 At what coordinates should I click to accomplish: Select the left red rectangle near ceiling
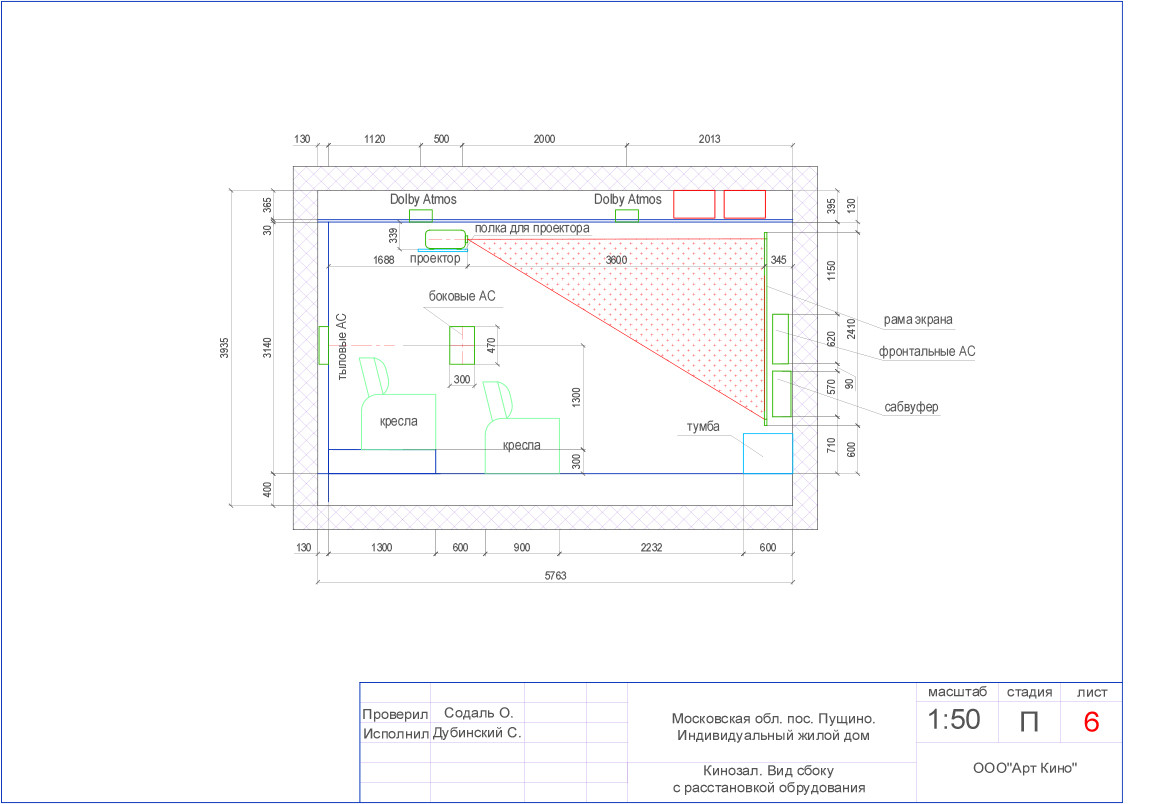tap(694, 204)
